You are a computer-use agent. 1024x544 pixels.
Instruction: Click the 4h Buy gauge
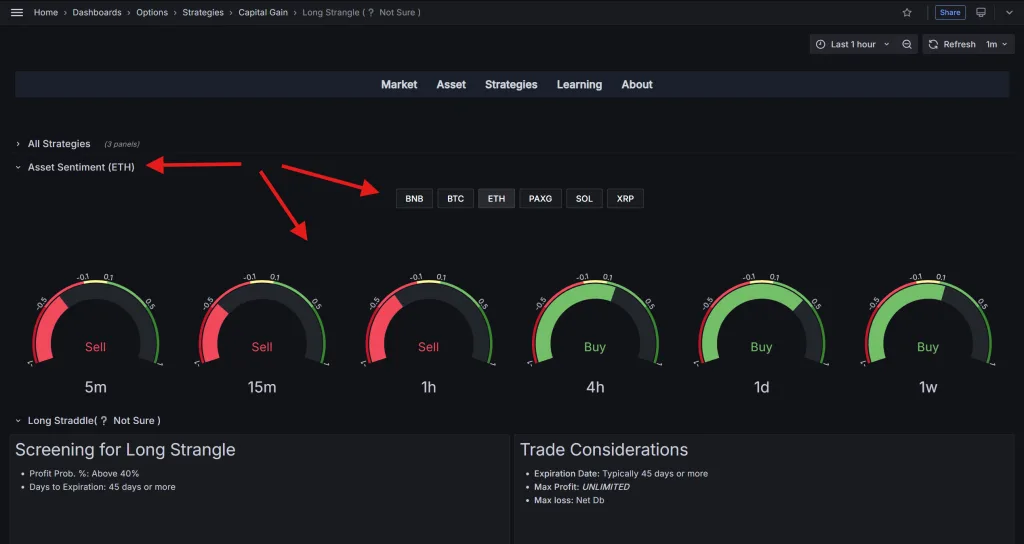point(595,321)
